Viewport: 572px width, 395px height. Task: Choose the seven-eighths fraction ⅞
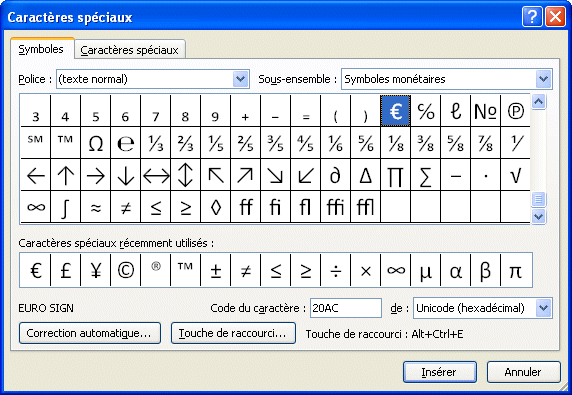(485, 143)
